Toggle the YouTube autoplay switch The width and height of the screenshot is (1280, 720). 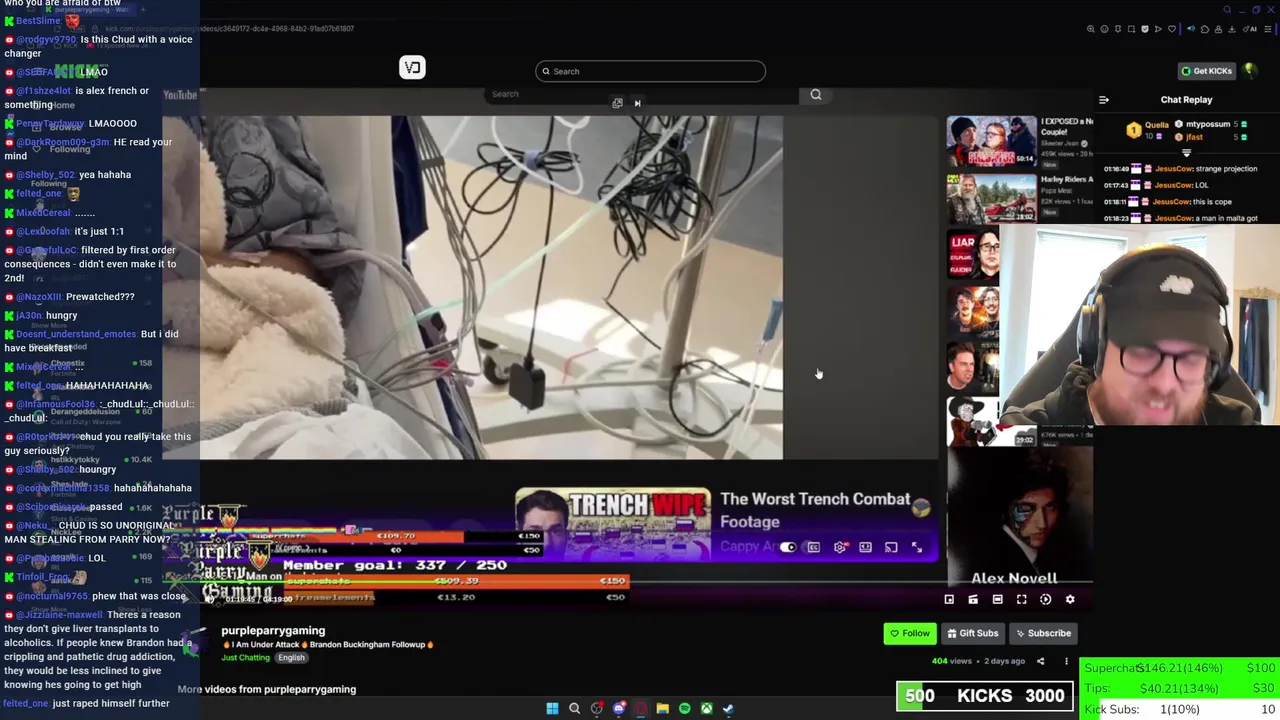pyautogui.click(x=788, y=547)
